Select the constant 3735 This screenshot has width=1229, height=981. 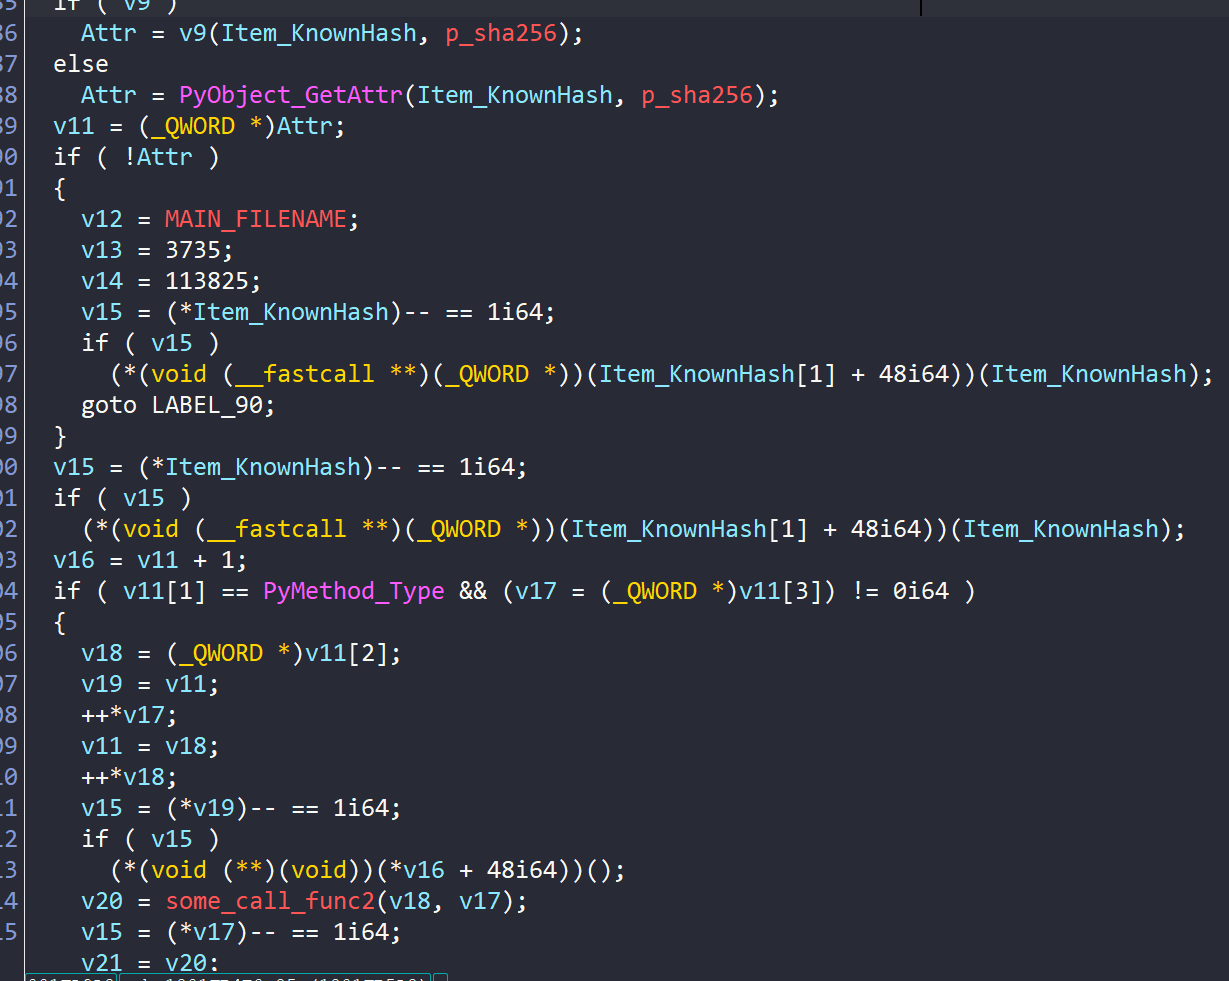tap(199, 250)
